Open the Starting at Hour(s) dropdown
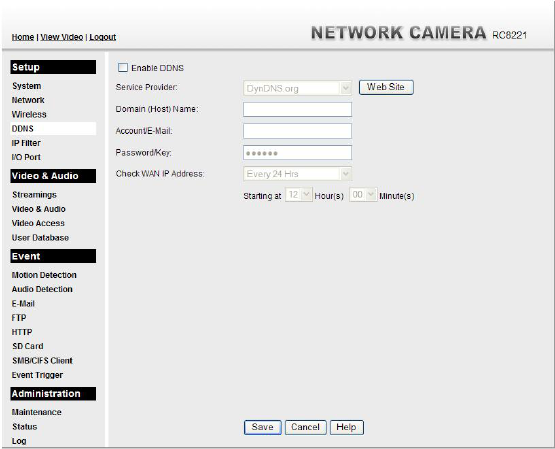The image size is (555, 449). tap(299, 195)
